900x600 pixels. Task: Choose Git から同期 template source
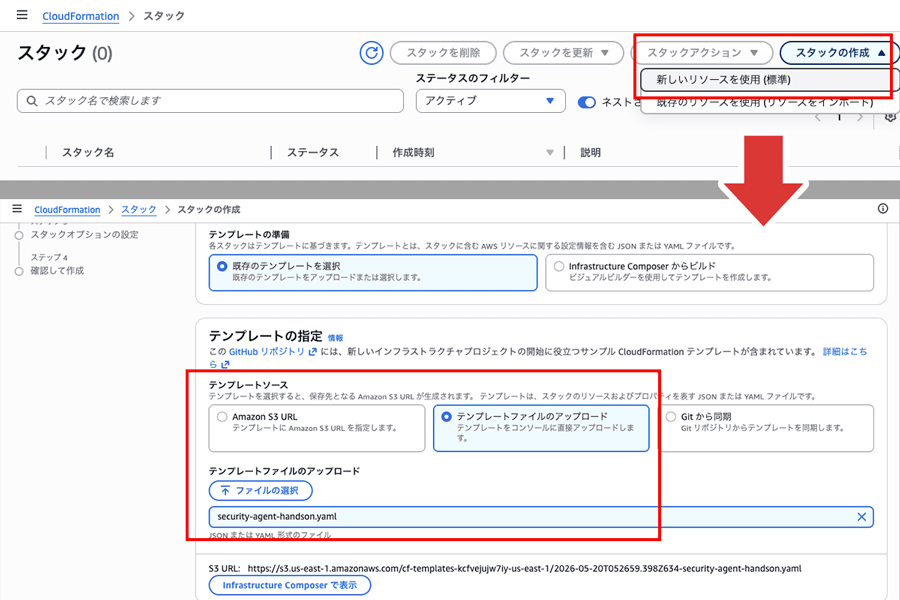pyautogui.click(x=766, y=428)
